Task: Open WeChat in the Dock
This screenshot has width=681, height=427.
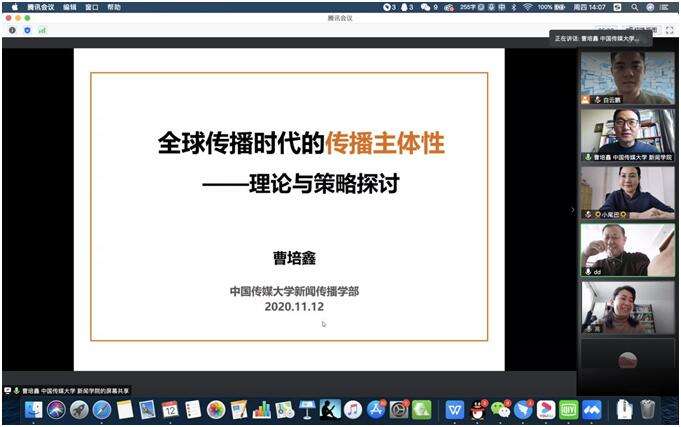Action: pyautogui.click(x=500, y=410)
